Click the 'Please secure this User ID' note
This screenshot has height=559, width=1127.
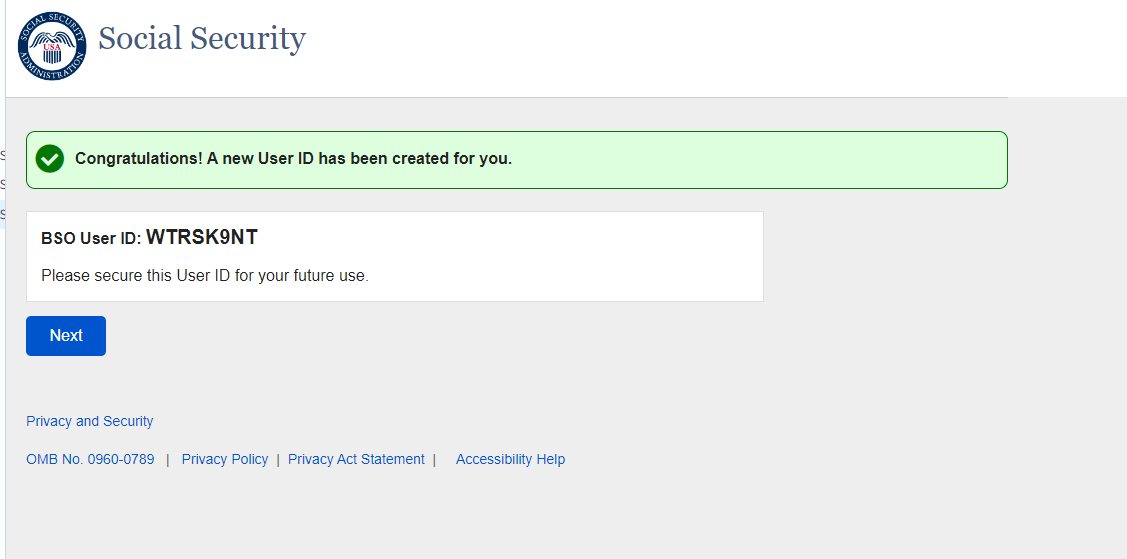205,275
